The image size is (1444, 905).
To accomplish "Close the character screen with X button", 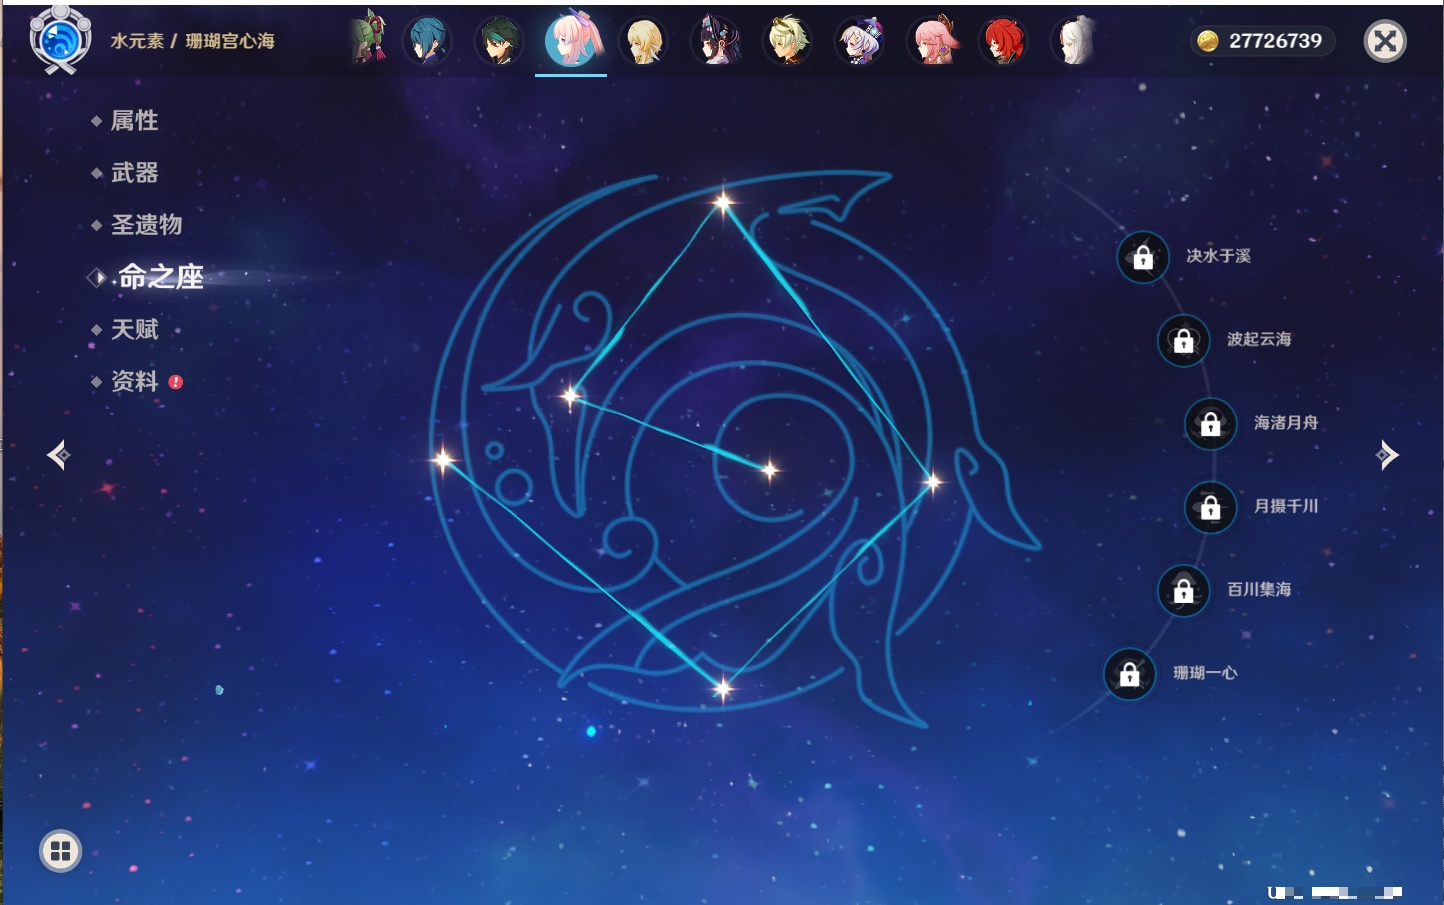I will 1385,41.
